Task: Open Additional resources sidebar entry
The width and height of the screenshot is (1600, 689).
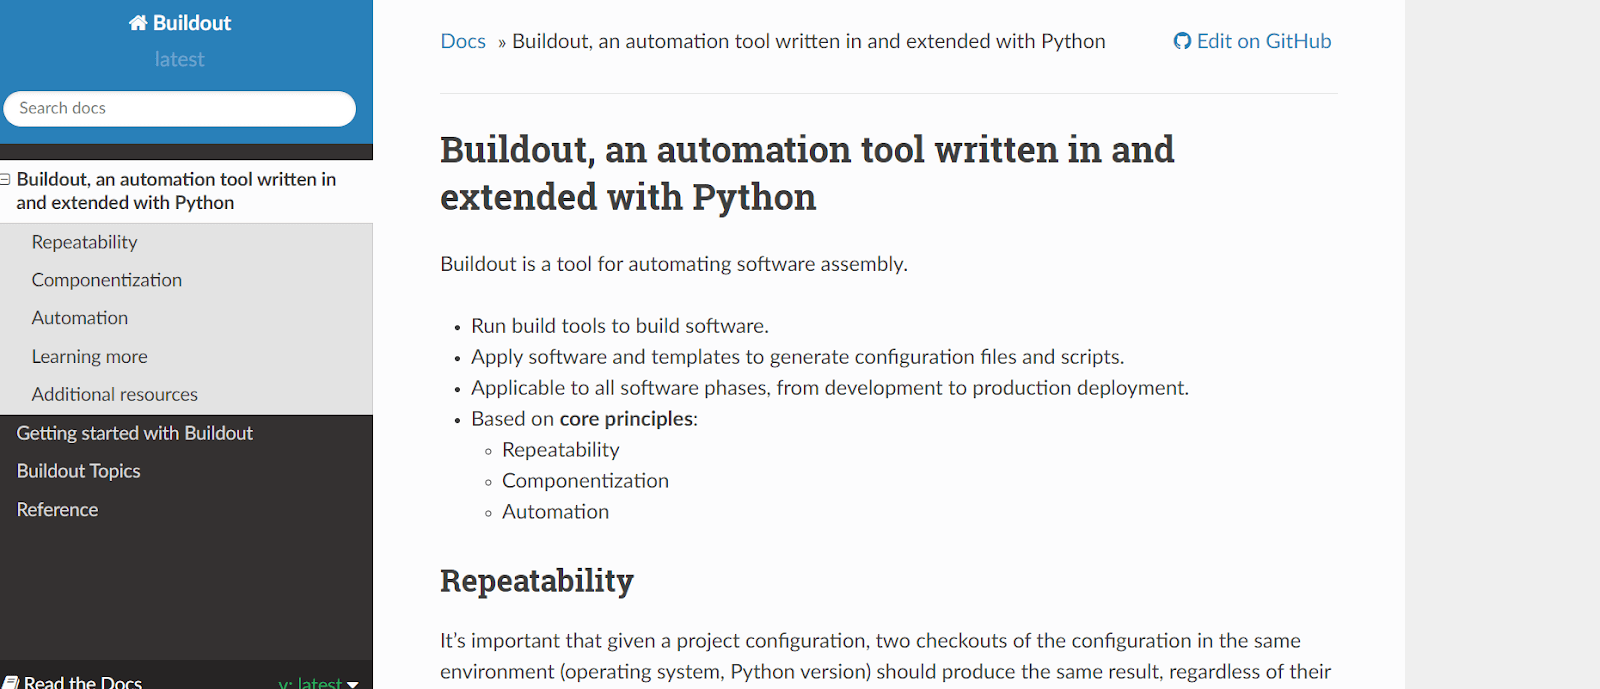Action: click(114, 394)
